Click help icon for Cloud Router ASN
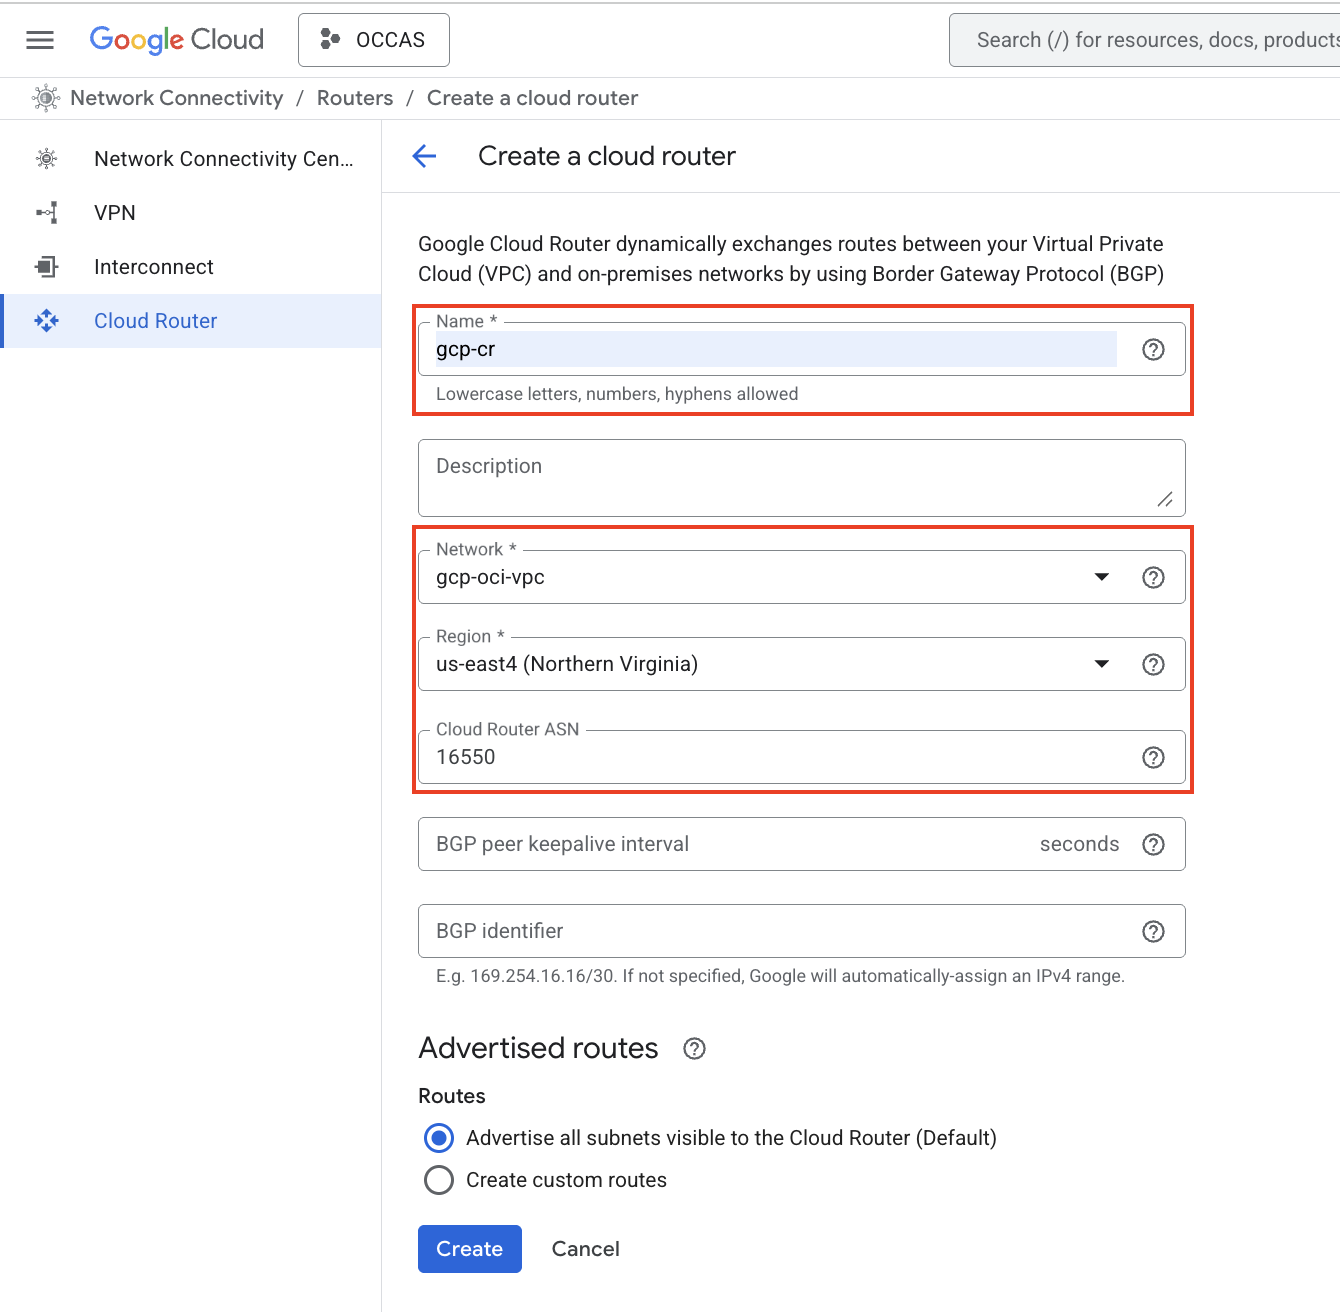 pos(1153,757)
